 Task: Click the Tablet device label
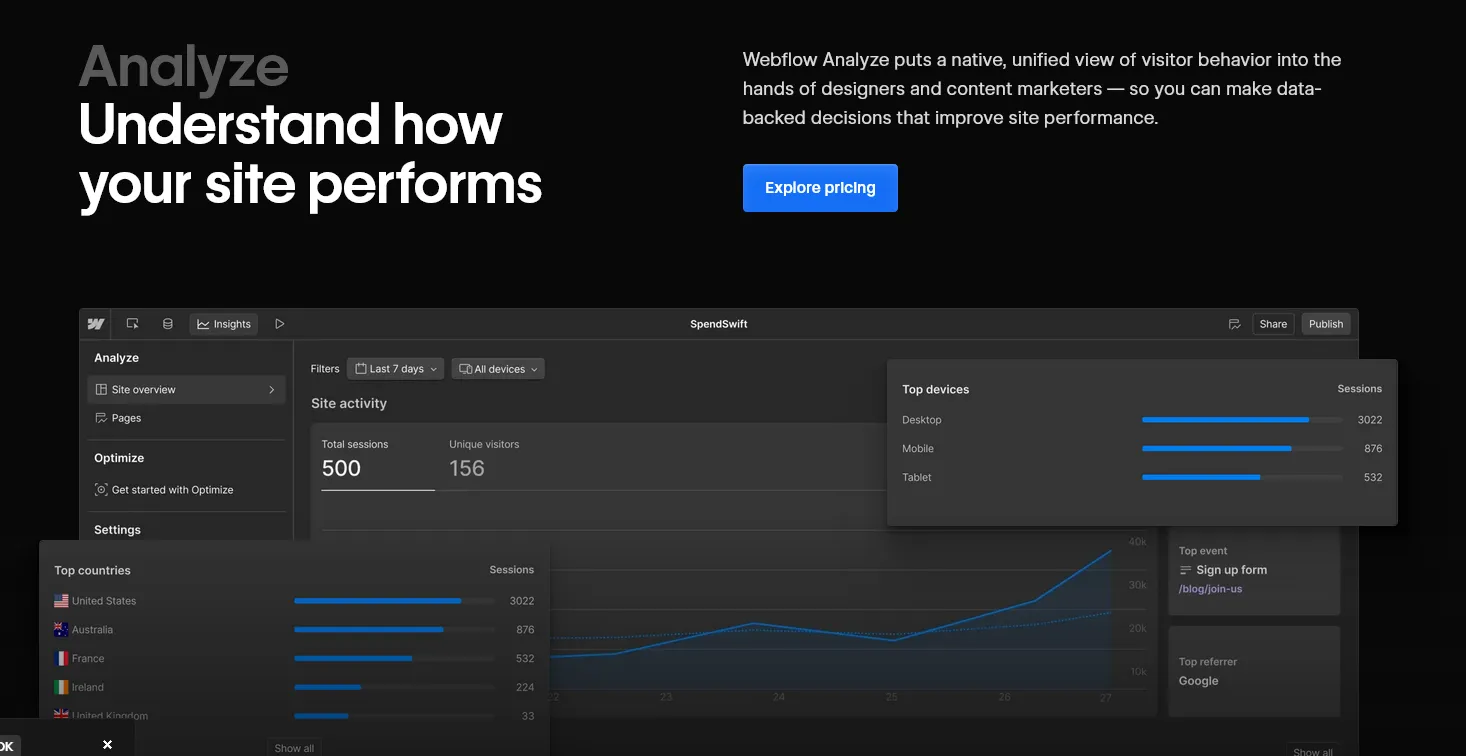coord(917,477)
